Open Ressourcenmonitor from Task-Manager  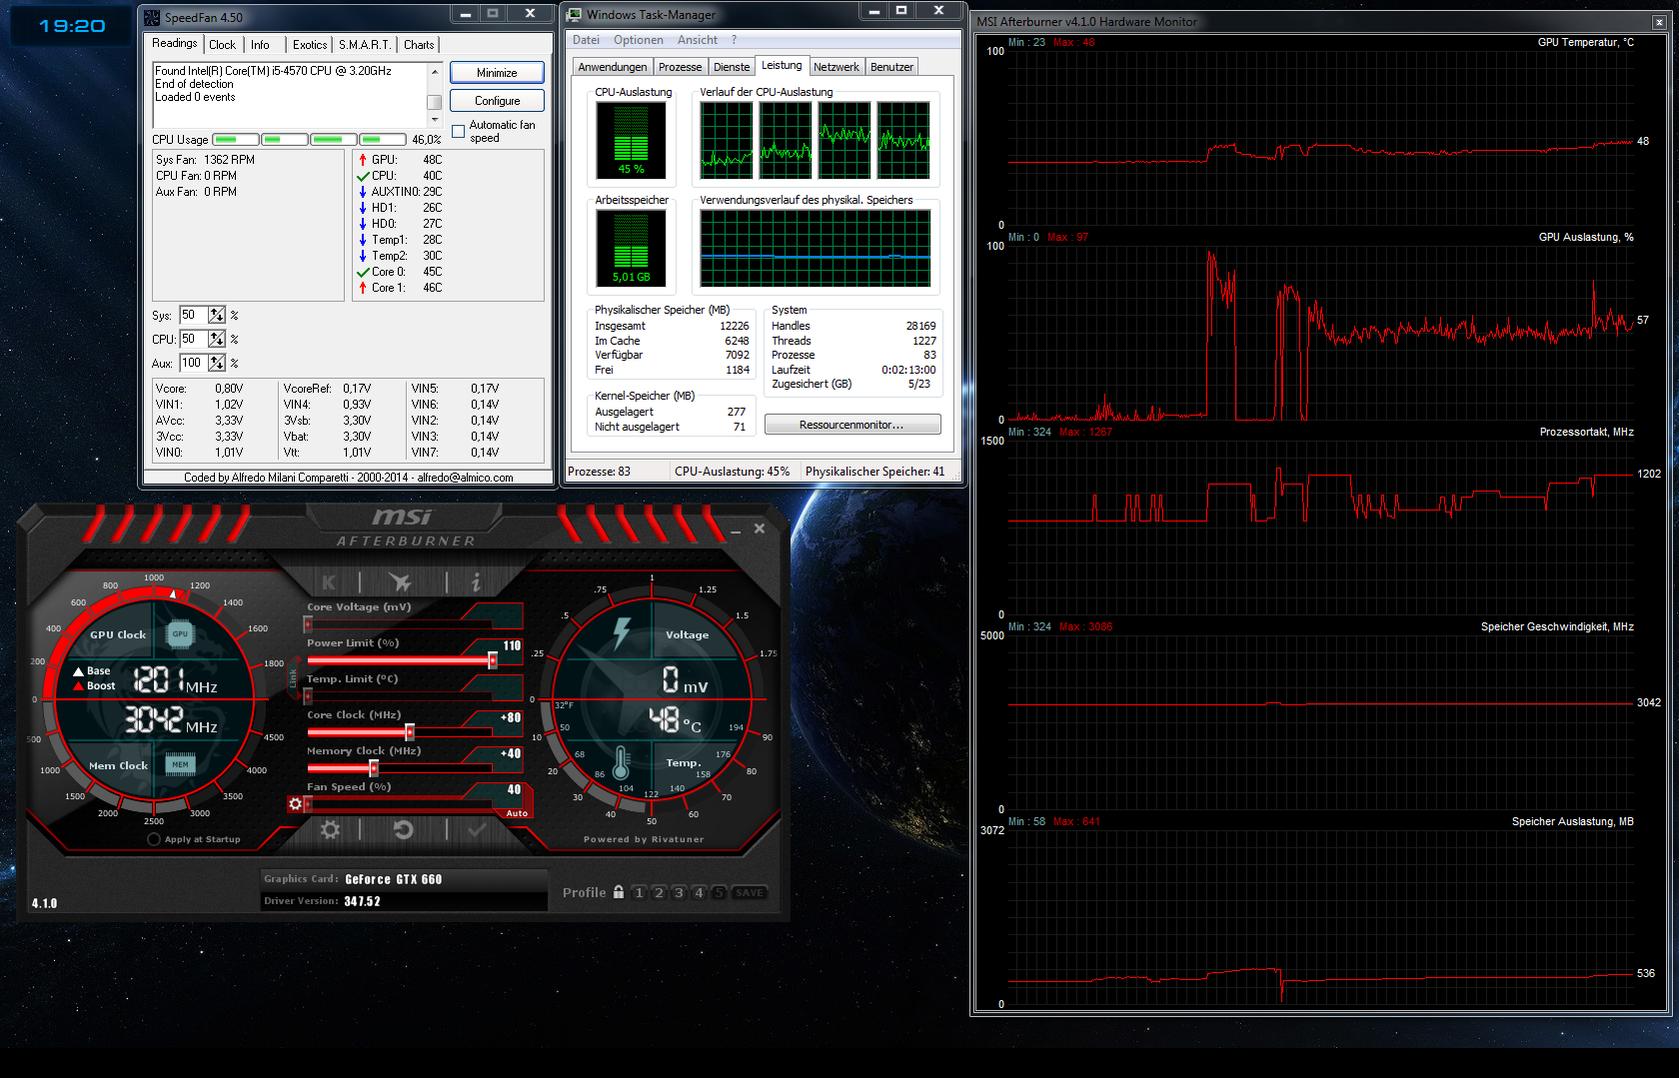tap(852, 425)
